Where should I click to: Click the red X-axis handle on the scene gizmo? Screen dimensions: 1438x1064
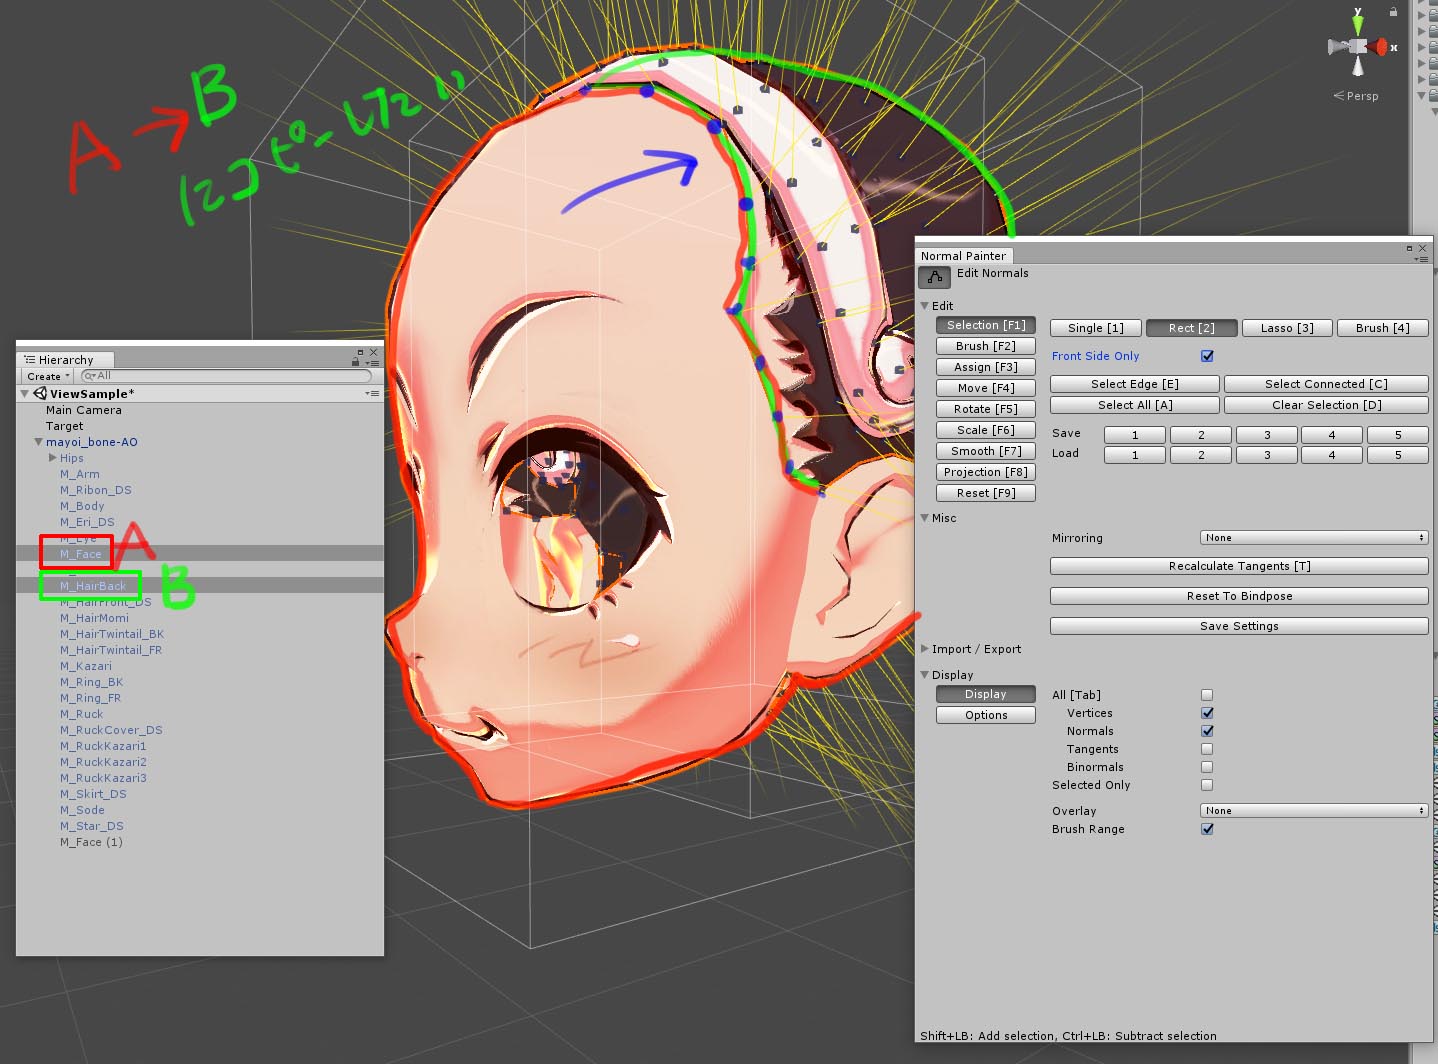[1382, 46]
